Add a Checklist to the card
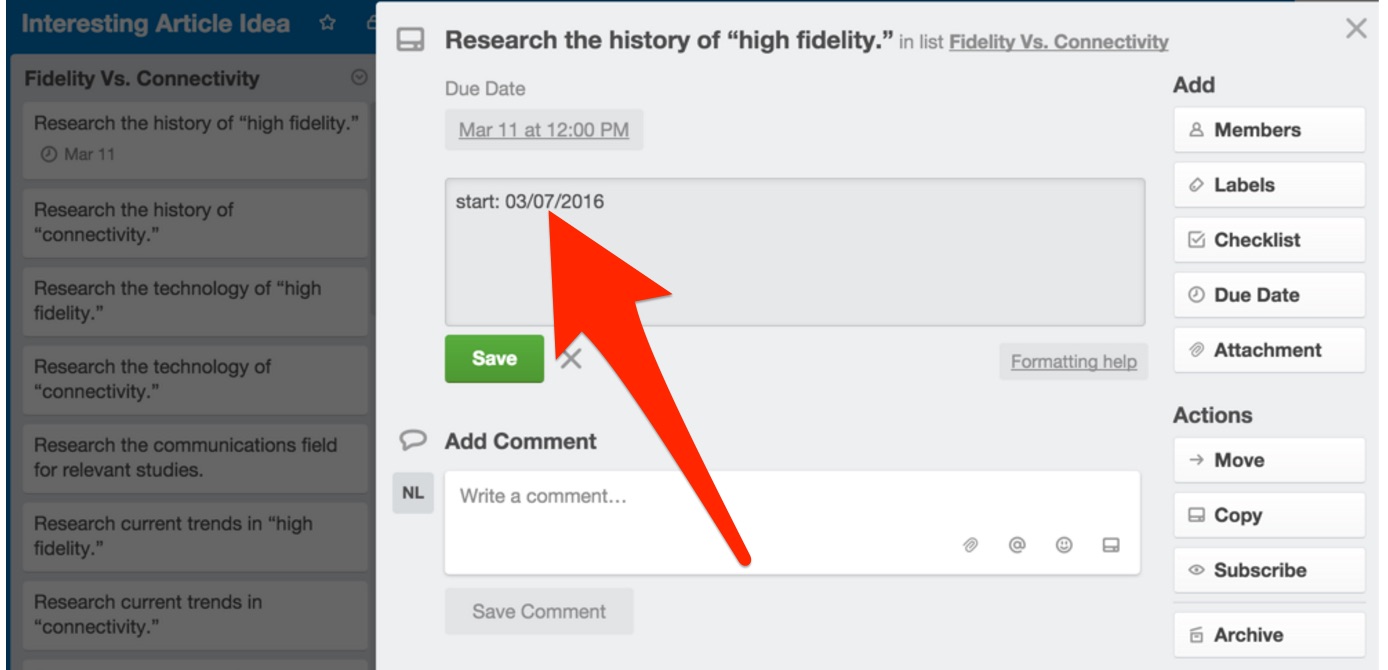 (1268, 240)
